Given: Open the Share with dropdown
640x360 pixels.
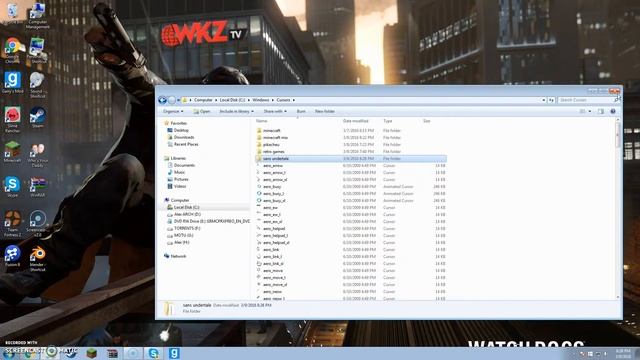Looking at the screenshot, I should pos(275,111).
